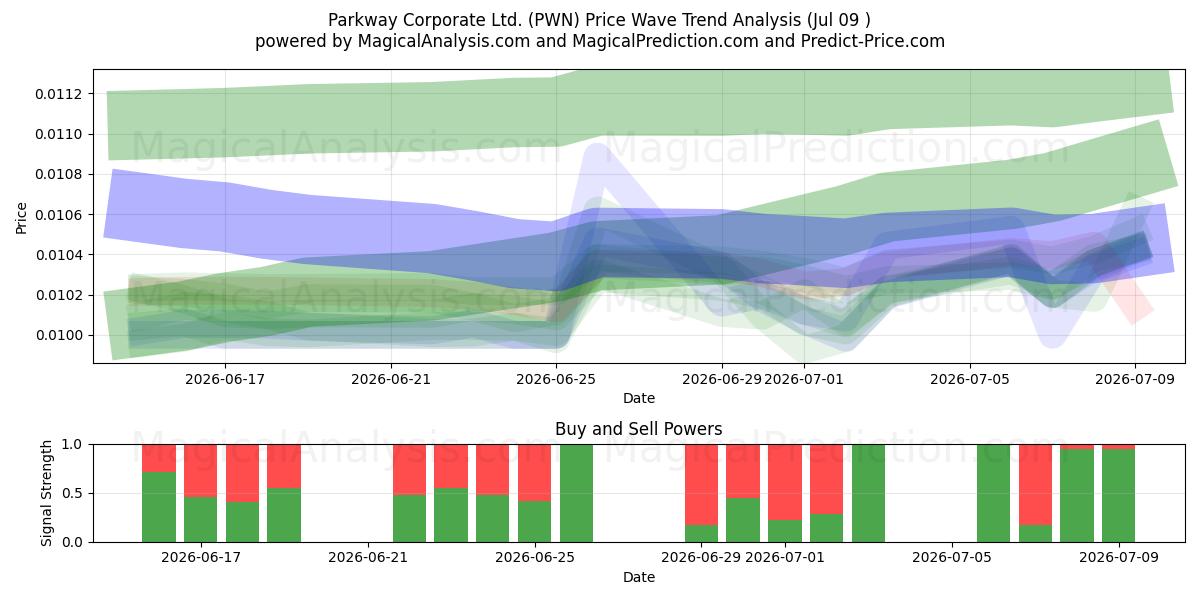
Task: Select the full green bar for 2026-07-03
Action: click(x=868, y=493)
